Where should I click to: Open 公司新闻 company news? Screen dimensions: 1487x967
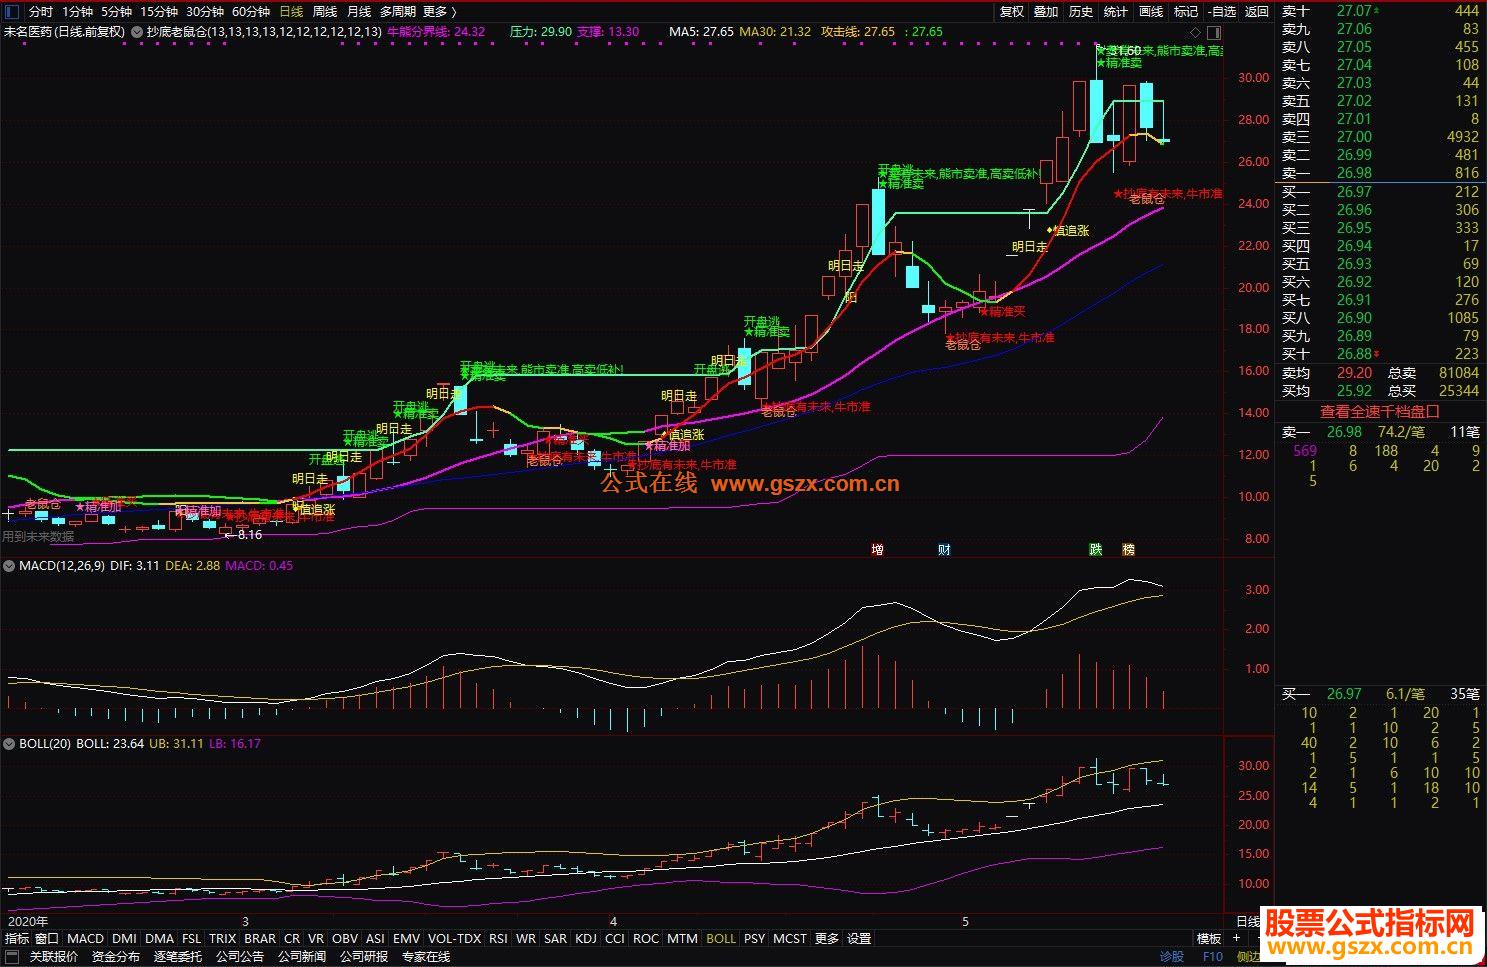point(302,957)
